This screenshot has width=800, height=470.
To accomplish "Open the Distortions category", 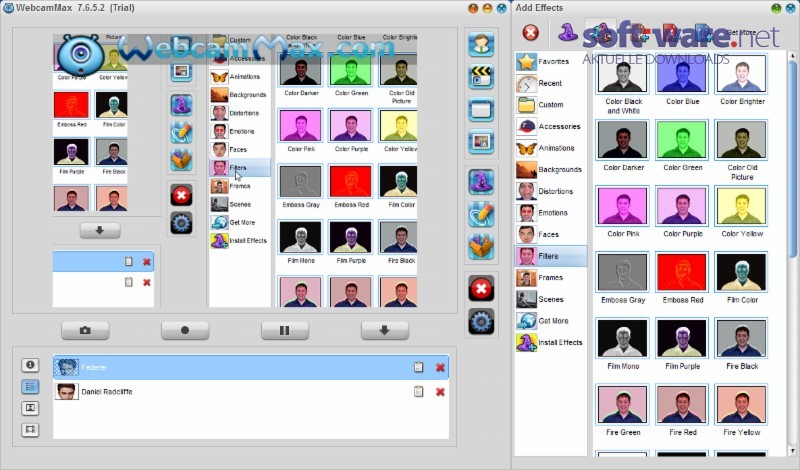I will pyautogui.click(x=551, y=191).
